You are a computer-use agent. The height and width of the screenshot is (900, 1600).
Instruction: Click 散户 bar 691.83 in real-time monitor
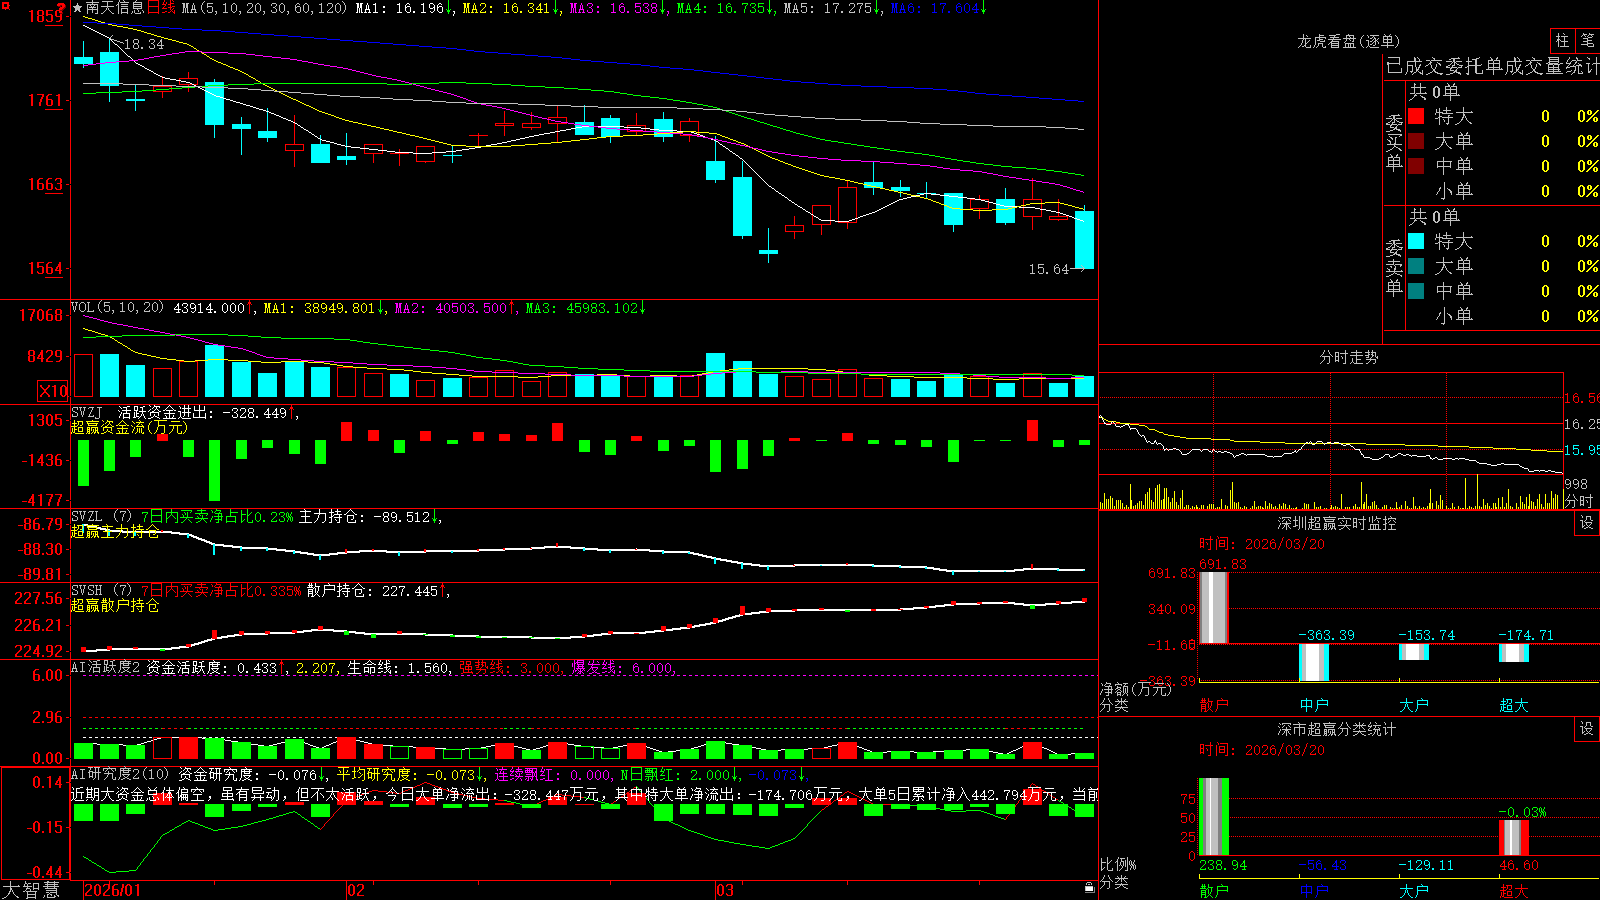click(x=1213, y=607)
